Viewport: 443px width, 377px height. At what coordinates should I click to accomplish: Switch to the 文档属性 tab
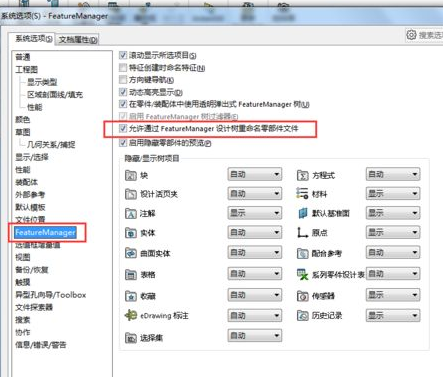78,40
